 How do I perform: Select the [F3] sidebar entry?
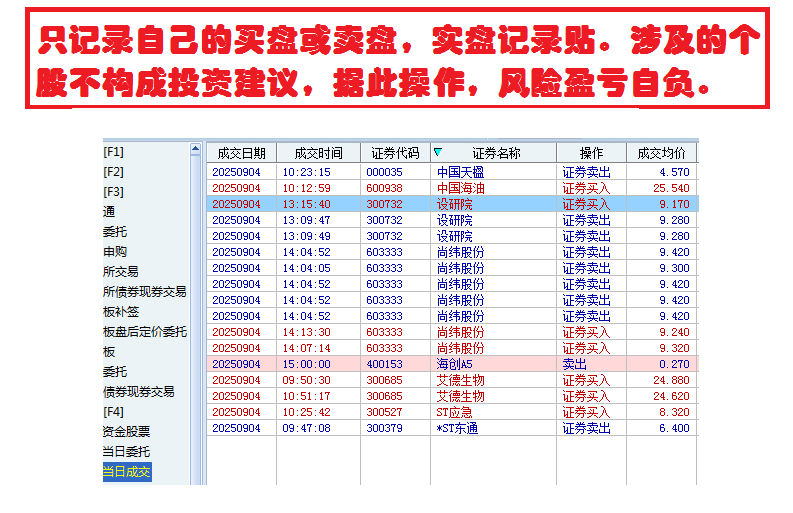point(113,192)
